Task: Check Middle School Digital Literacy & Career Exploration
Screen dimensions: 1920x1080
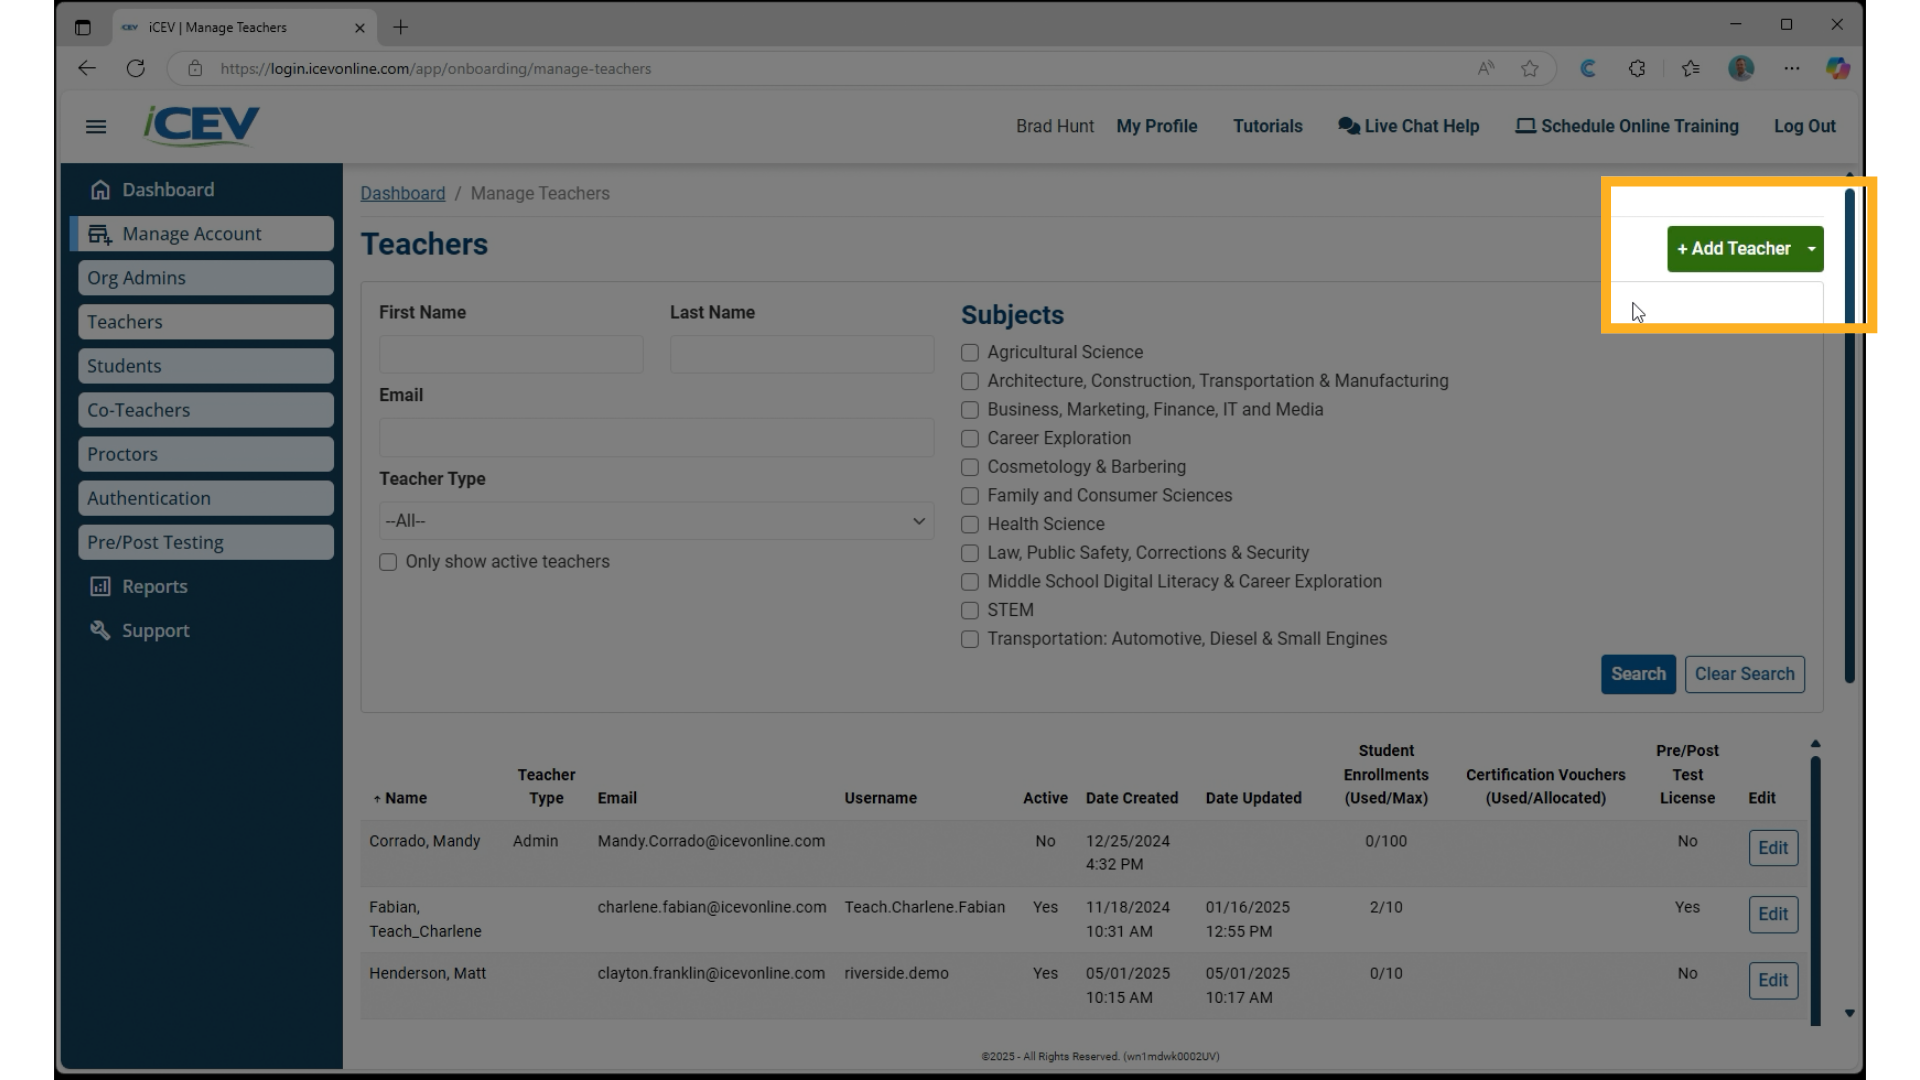Action: [970, 582]
